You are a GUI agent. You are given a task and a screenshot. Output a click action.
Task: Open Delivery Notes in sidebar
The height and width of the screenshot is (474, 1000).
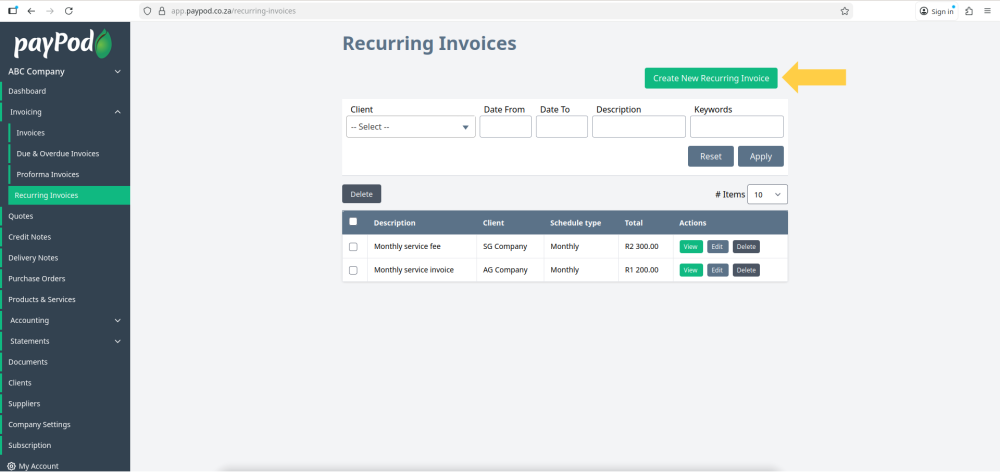pyautogui.click(x=33, y=258)
